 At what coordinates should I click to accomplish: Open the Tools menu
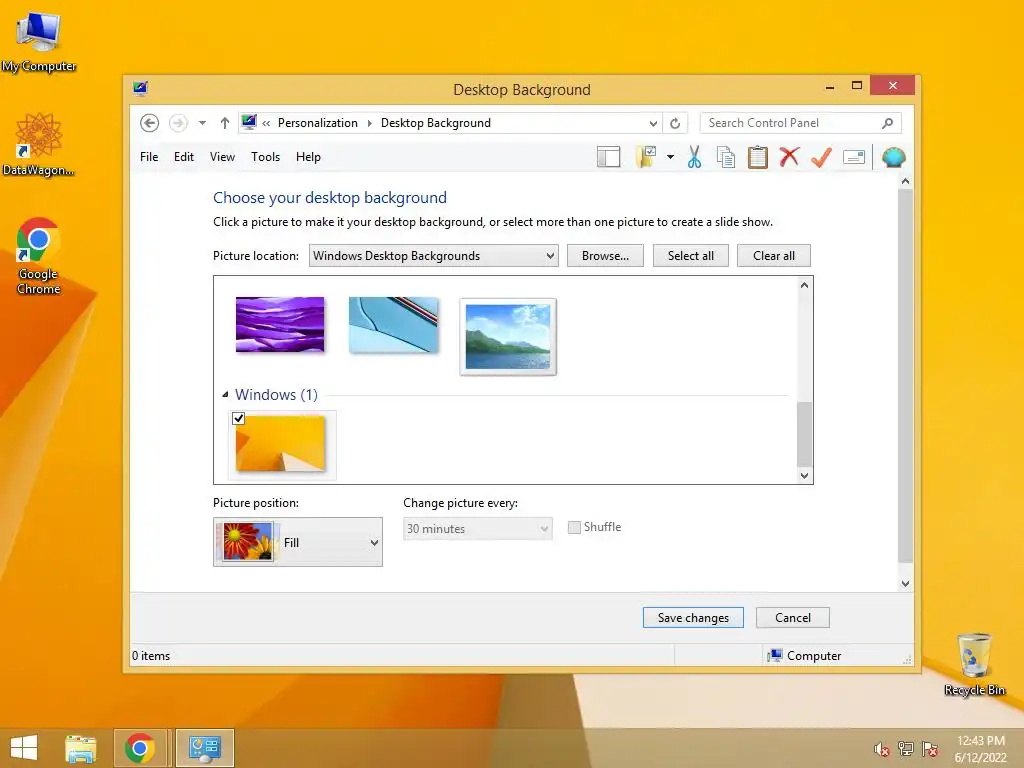tap(265, 157)
